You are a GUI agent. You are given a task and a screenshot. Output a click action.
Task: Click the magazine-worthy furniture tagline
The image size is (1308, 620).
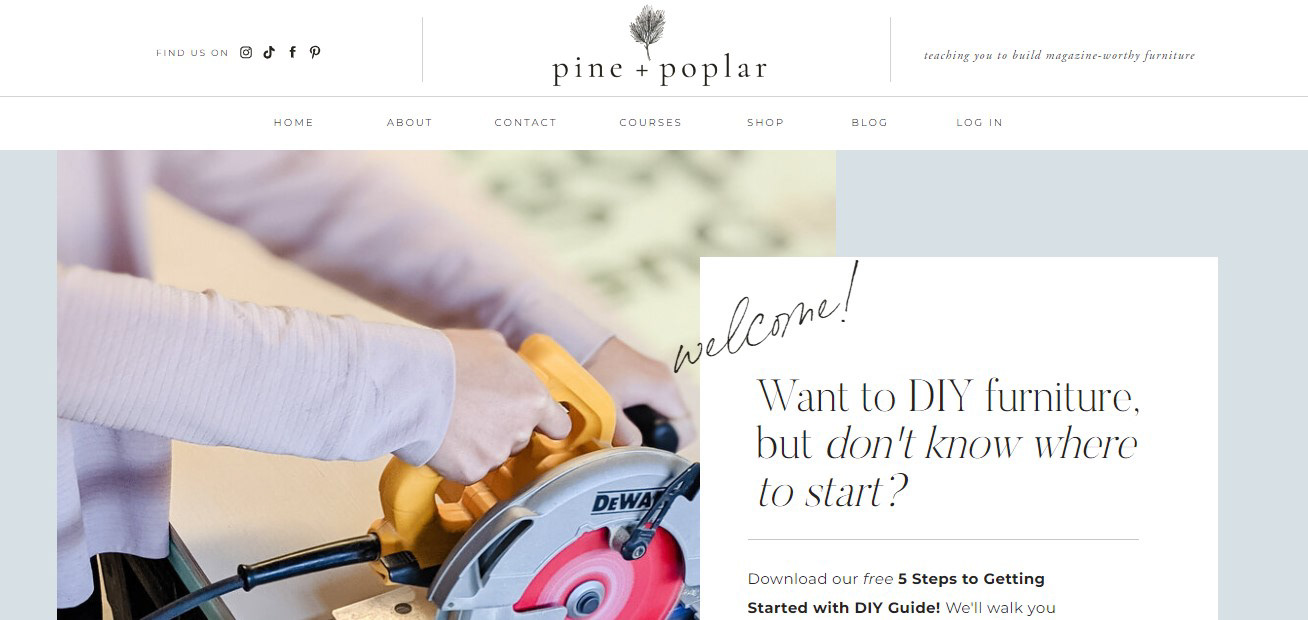tap(1059, 56)
